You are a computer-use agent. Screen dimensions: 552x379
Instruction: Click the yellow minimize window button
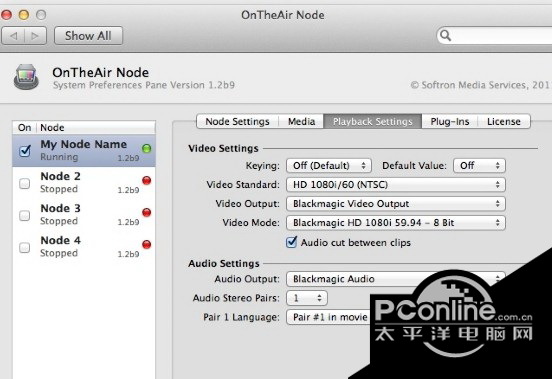pos(24,15)
